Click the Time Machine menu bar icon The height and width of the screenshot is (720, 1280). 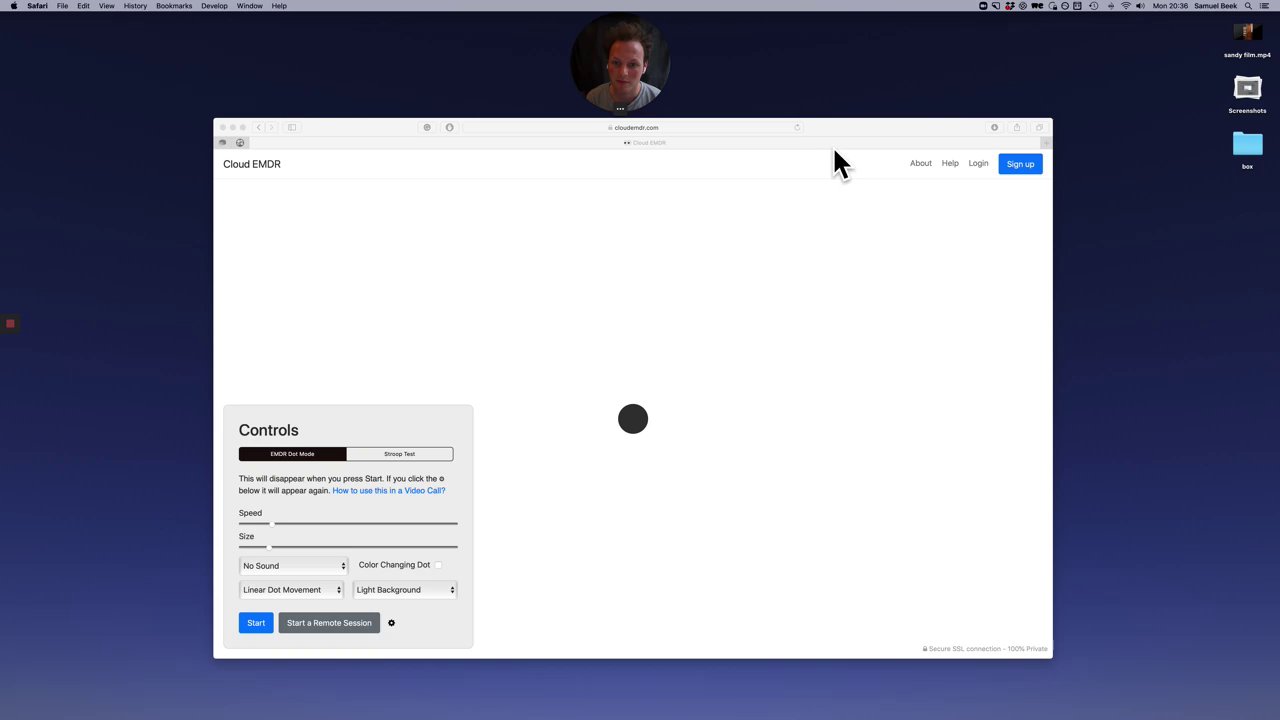point(1094,6)
